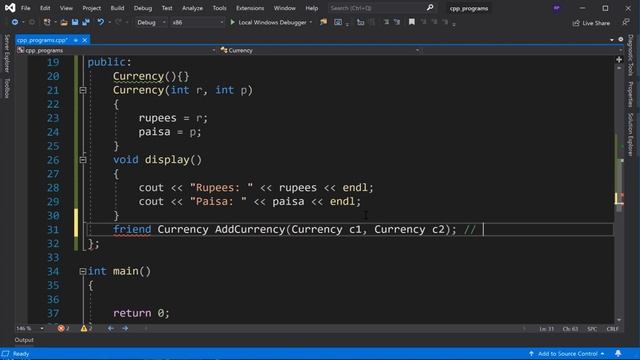This screenshot has width=640, height=360.
Task: Click the Save All toolbar icon
Action: 86,22
